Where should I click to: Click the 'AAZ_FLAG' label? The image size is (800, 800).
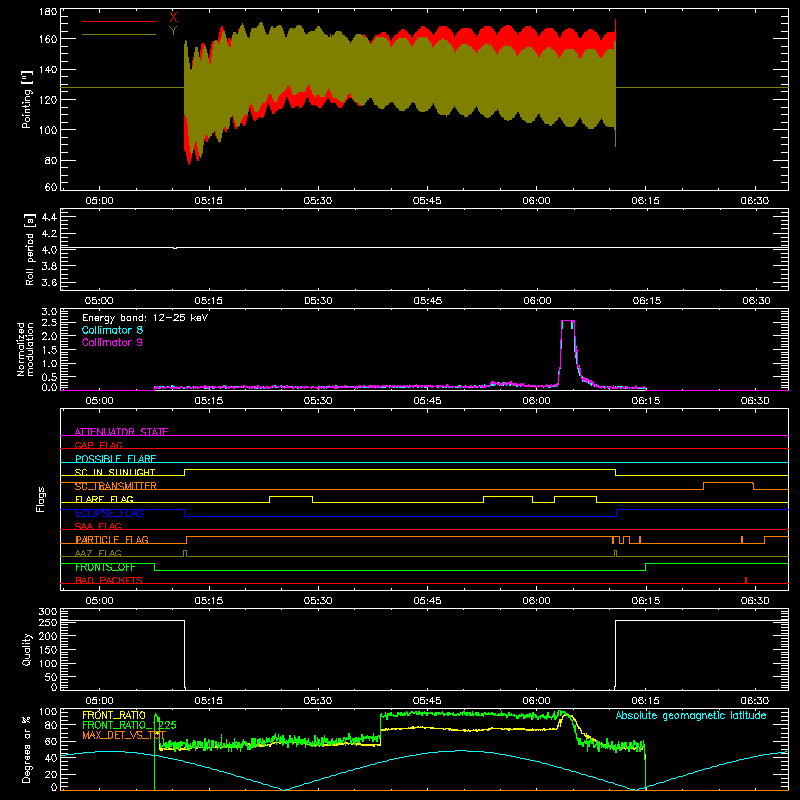pos(98,553)
